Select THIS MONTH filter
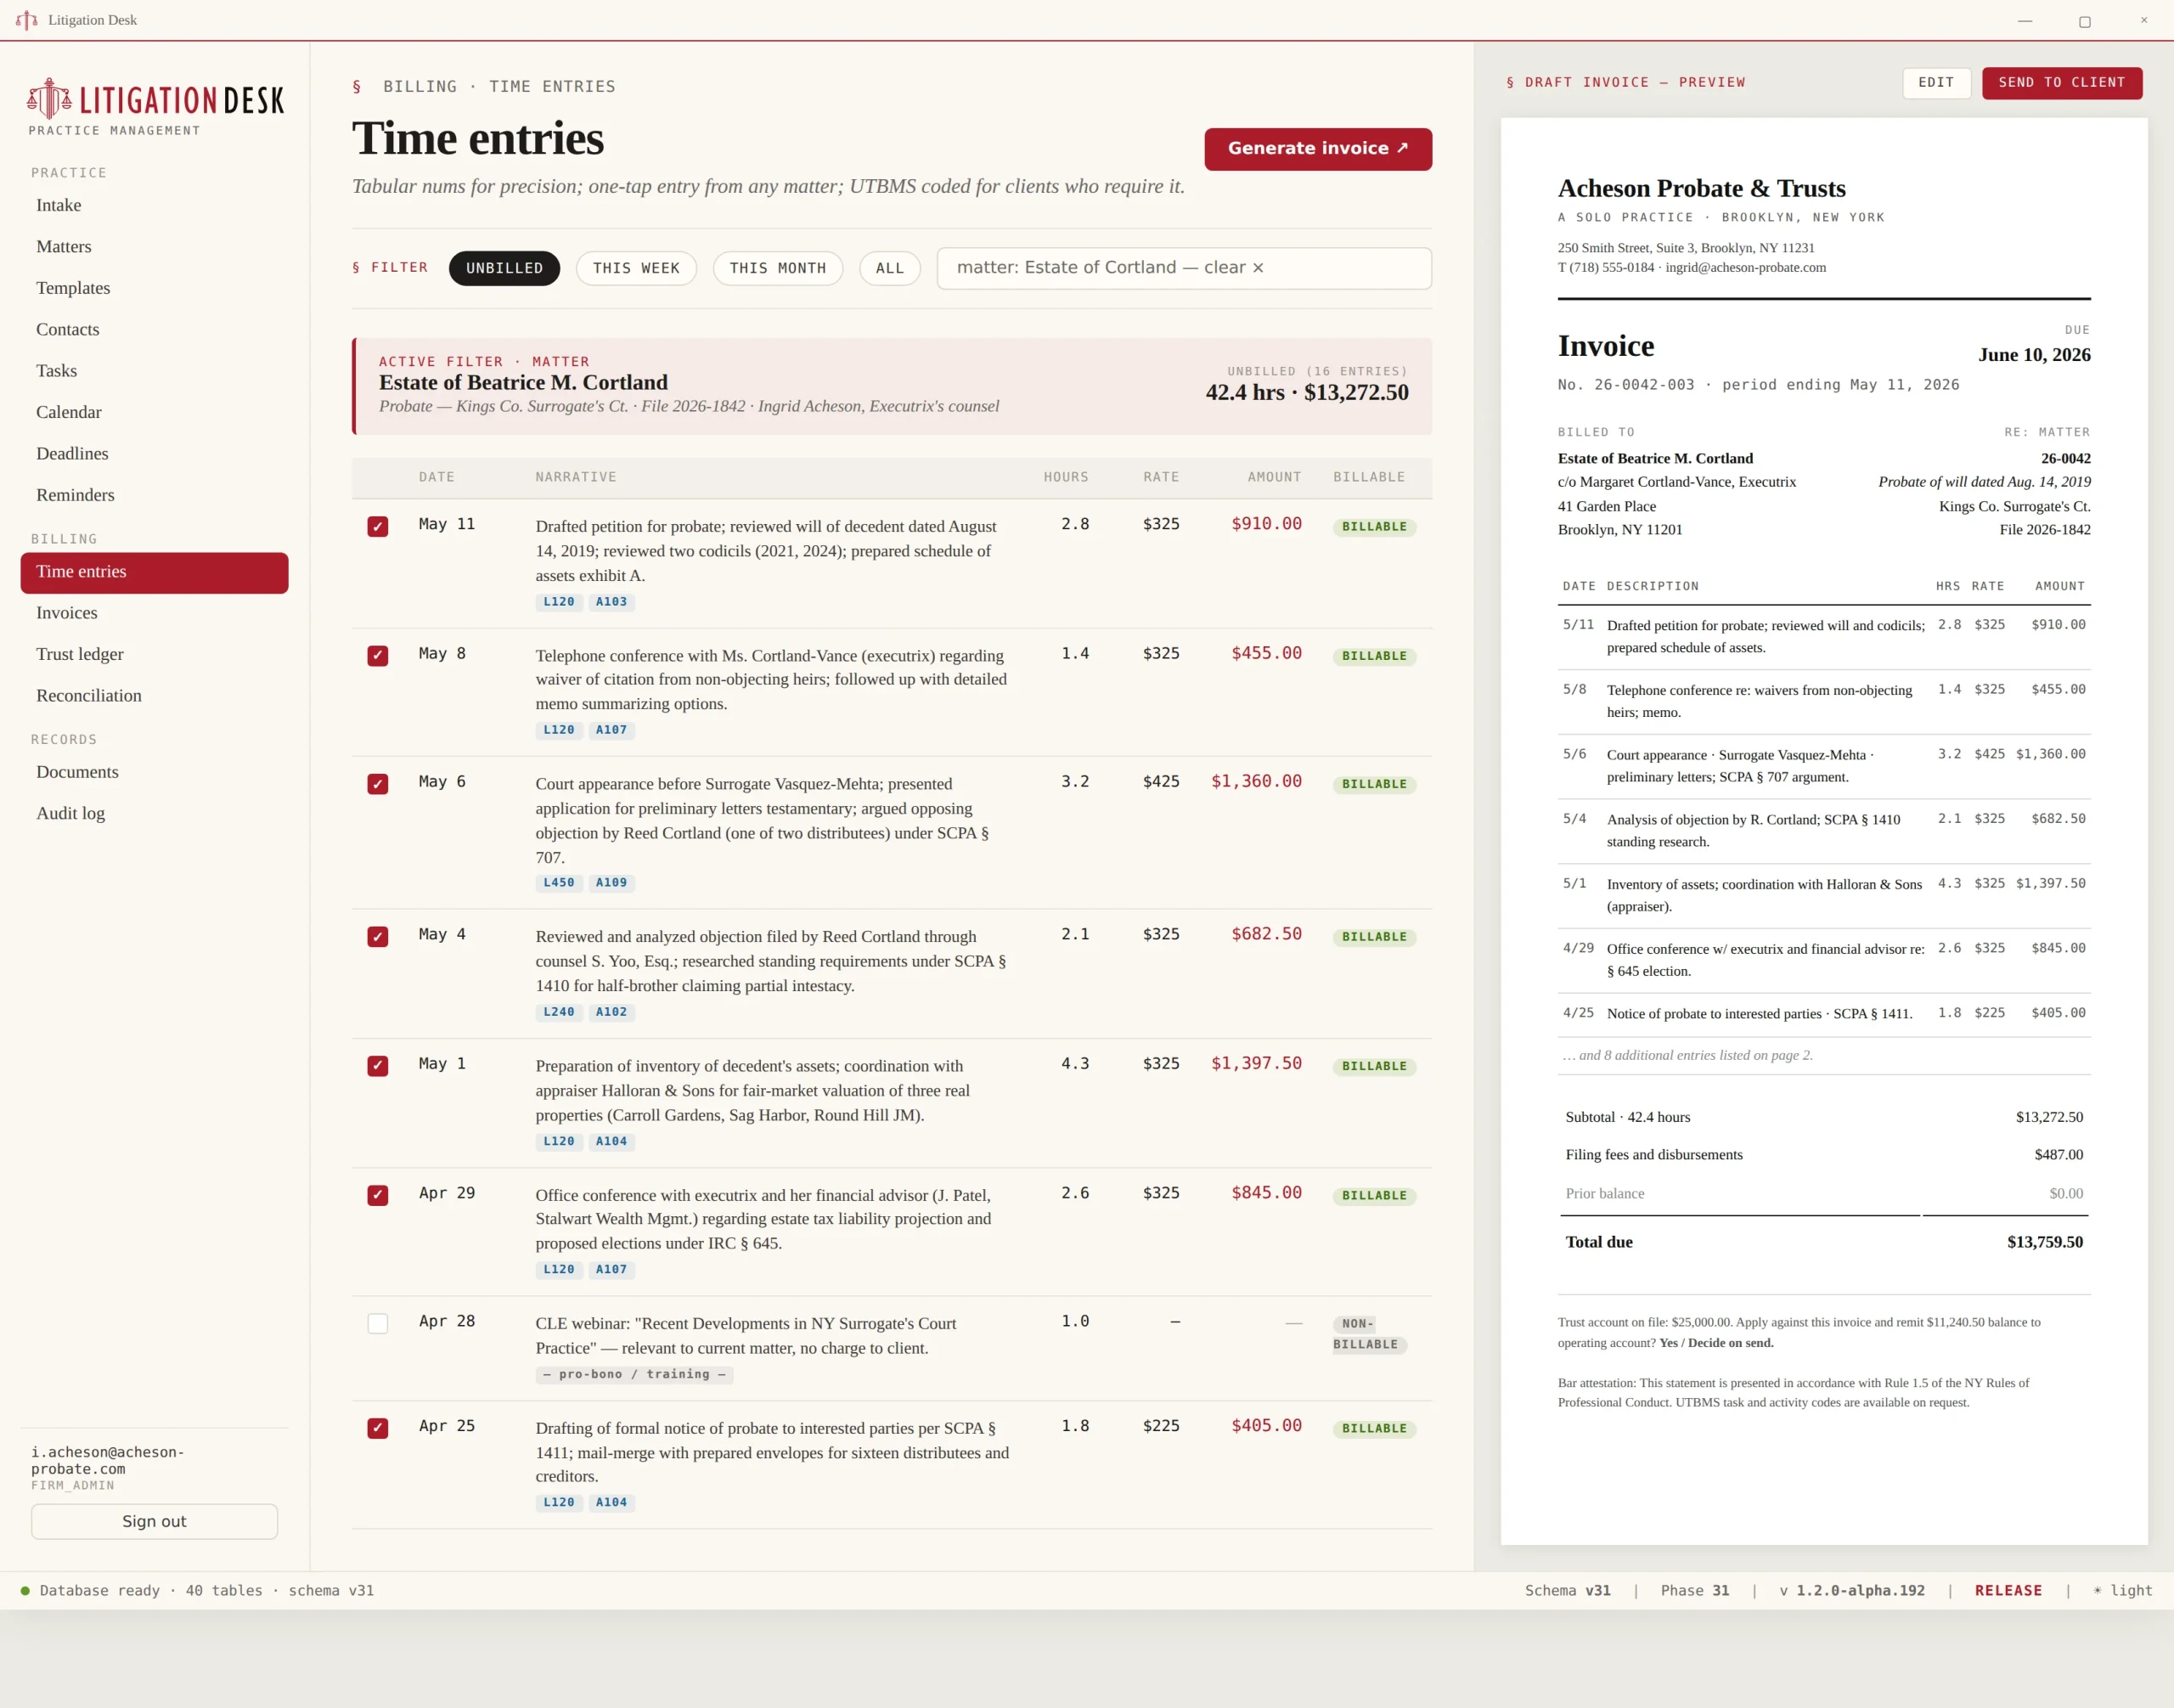The image size is (2174, 1708). click(778, 268)
